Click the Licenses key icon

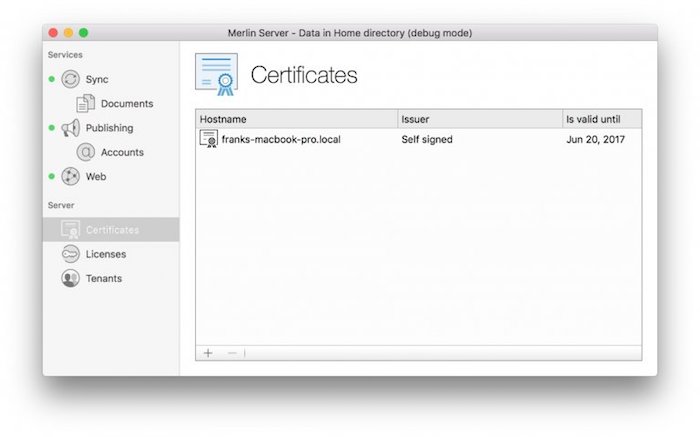coord(71,254)
